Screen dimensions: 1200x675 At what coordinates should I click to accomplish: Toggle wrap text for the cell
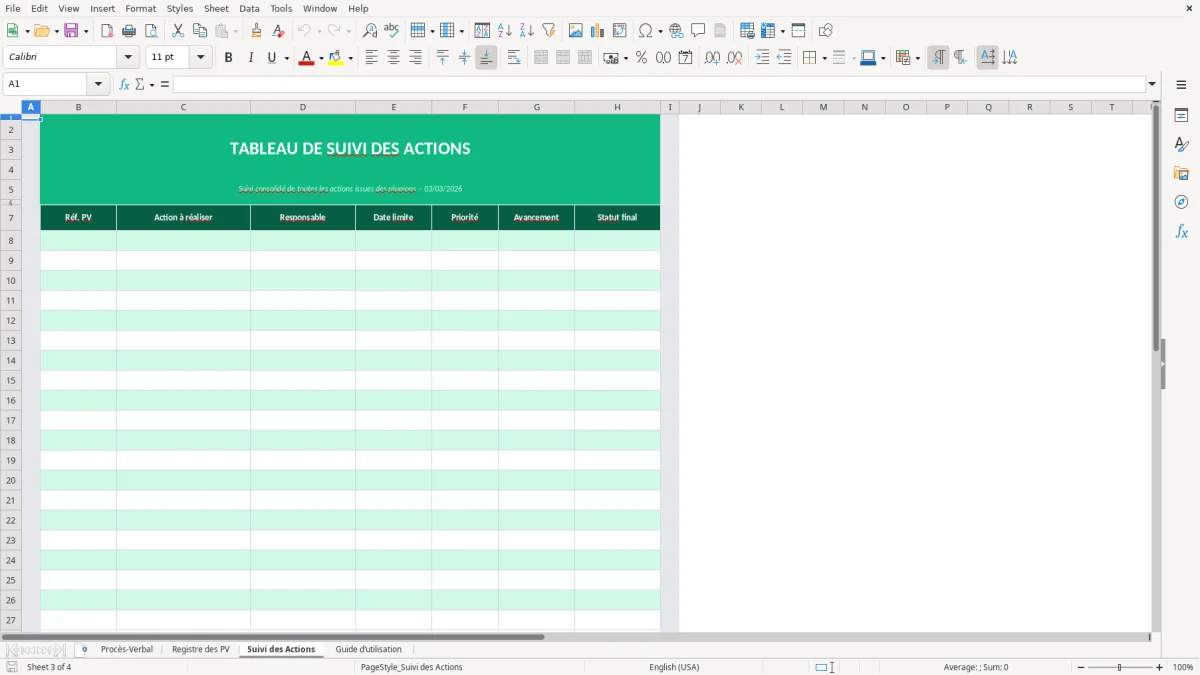pyautogui.click(x=514, y=57)
